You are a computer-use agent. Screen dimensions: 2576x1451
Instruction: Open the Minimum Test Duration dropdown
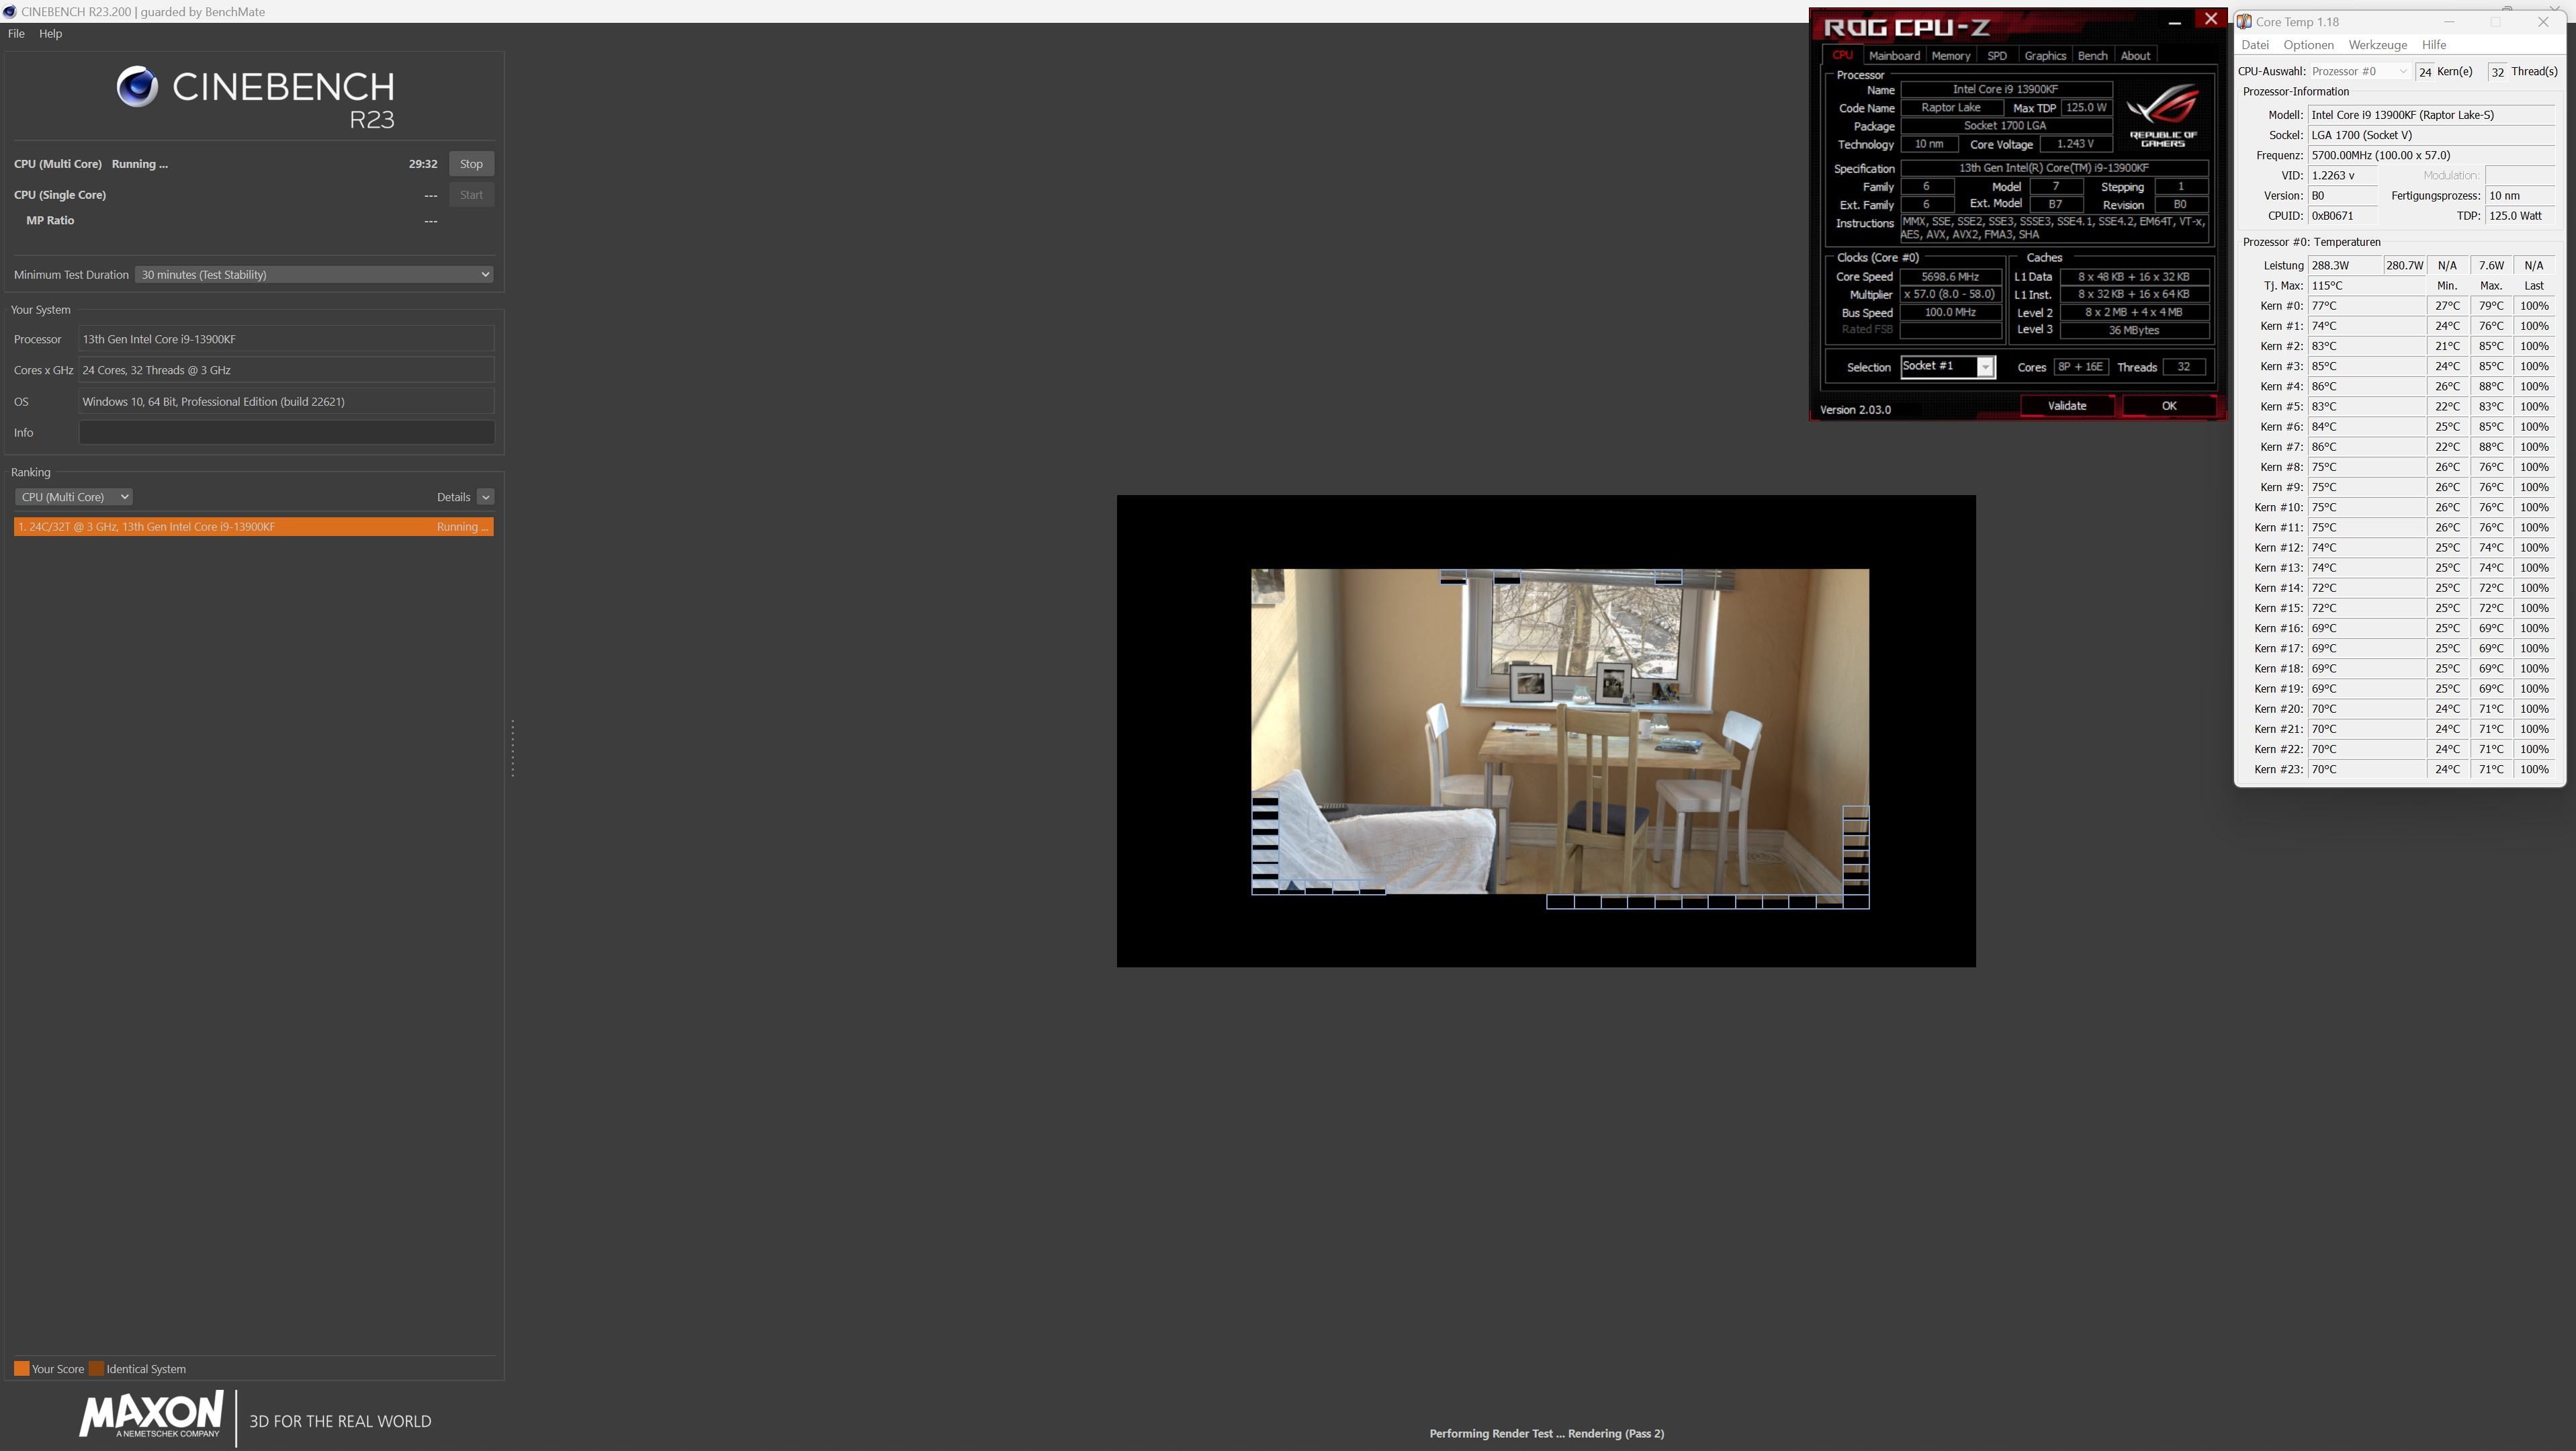[x=314, y=275]
